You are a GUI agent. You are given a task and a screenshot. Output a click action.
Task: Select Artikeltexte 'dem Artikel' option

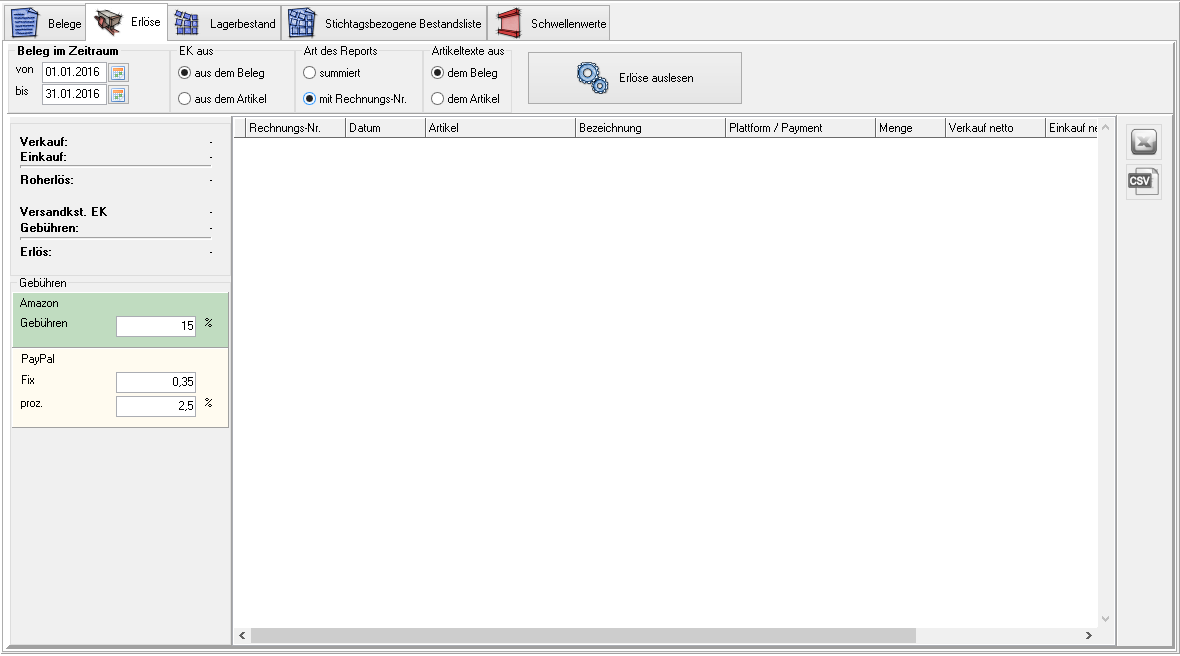[x=438, y=99]
